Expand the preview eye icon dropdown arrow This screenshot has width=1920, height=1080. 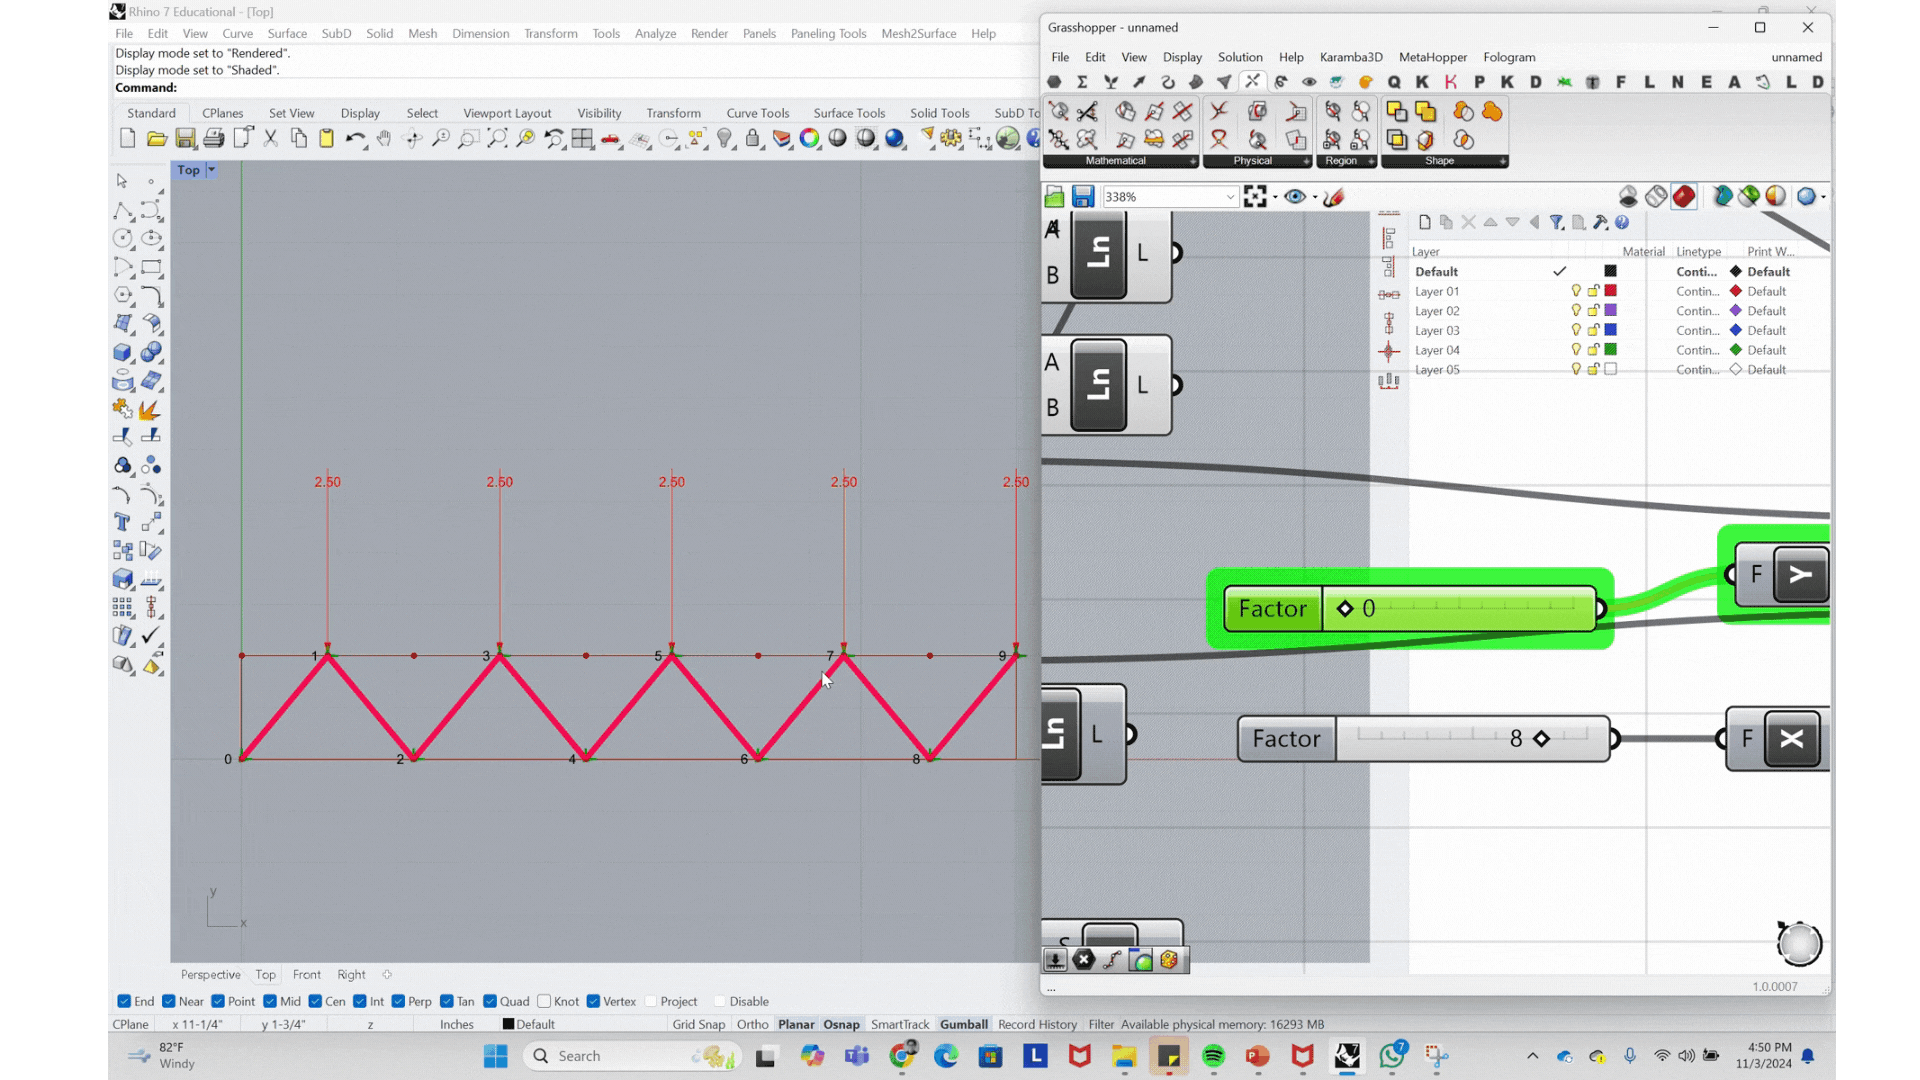pos(1315,197)
